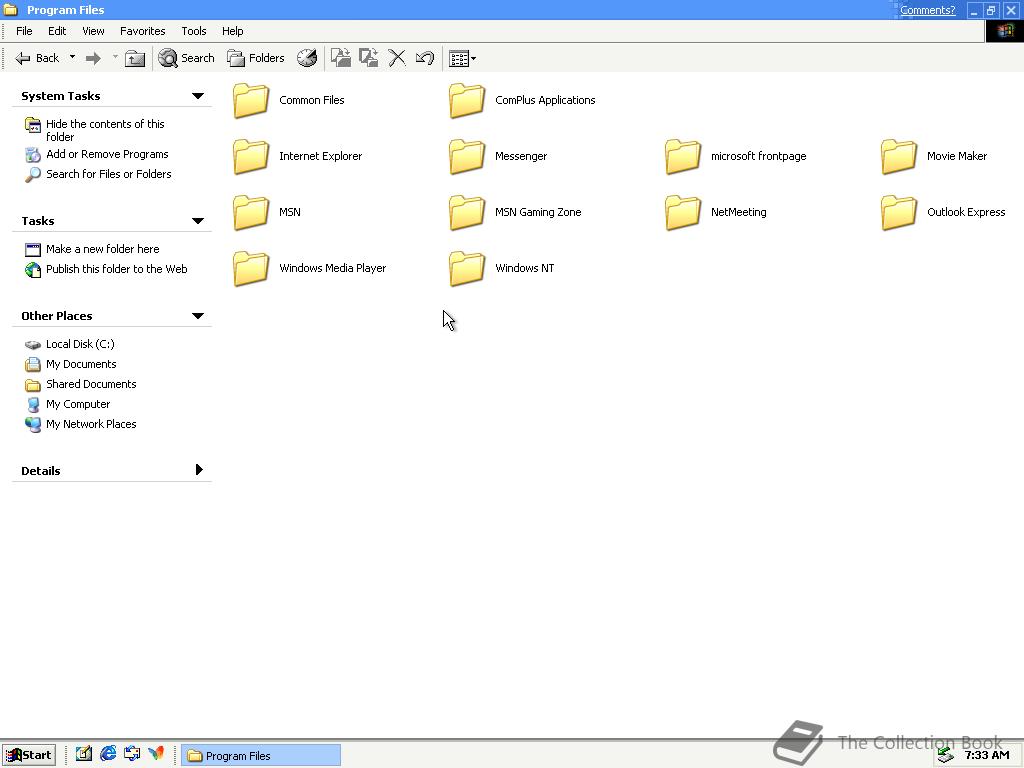Click the title bar folder icon
Screen dimensions: 1024x768
pos(10,10)
